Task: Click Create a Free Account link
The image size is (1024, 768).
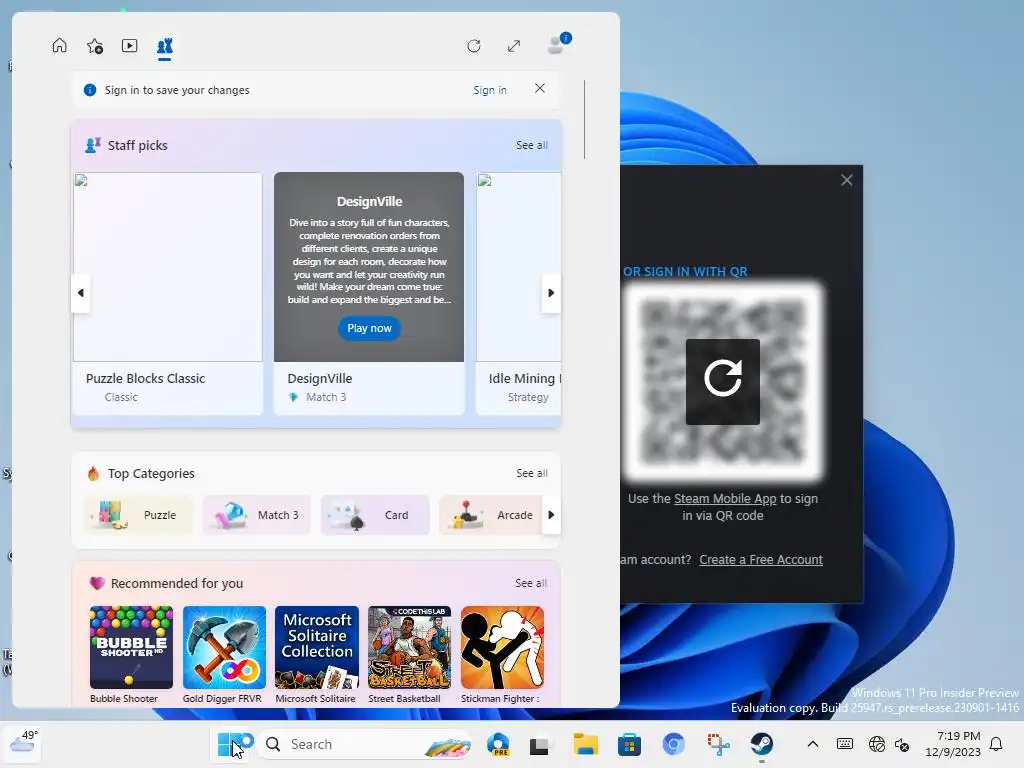Action: [761, 560]
